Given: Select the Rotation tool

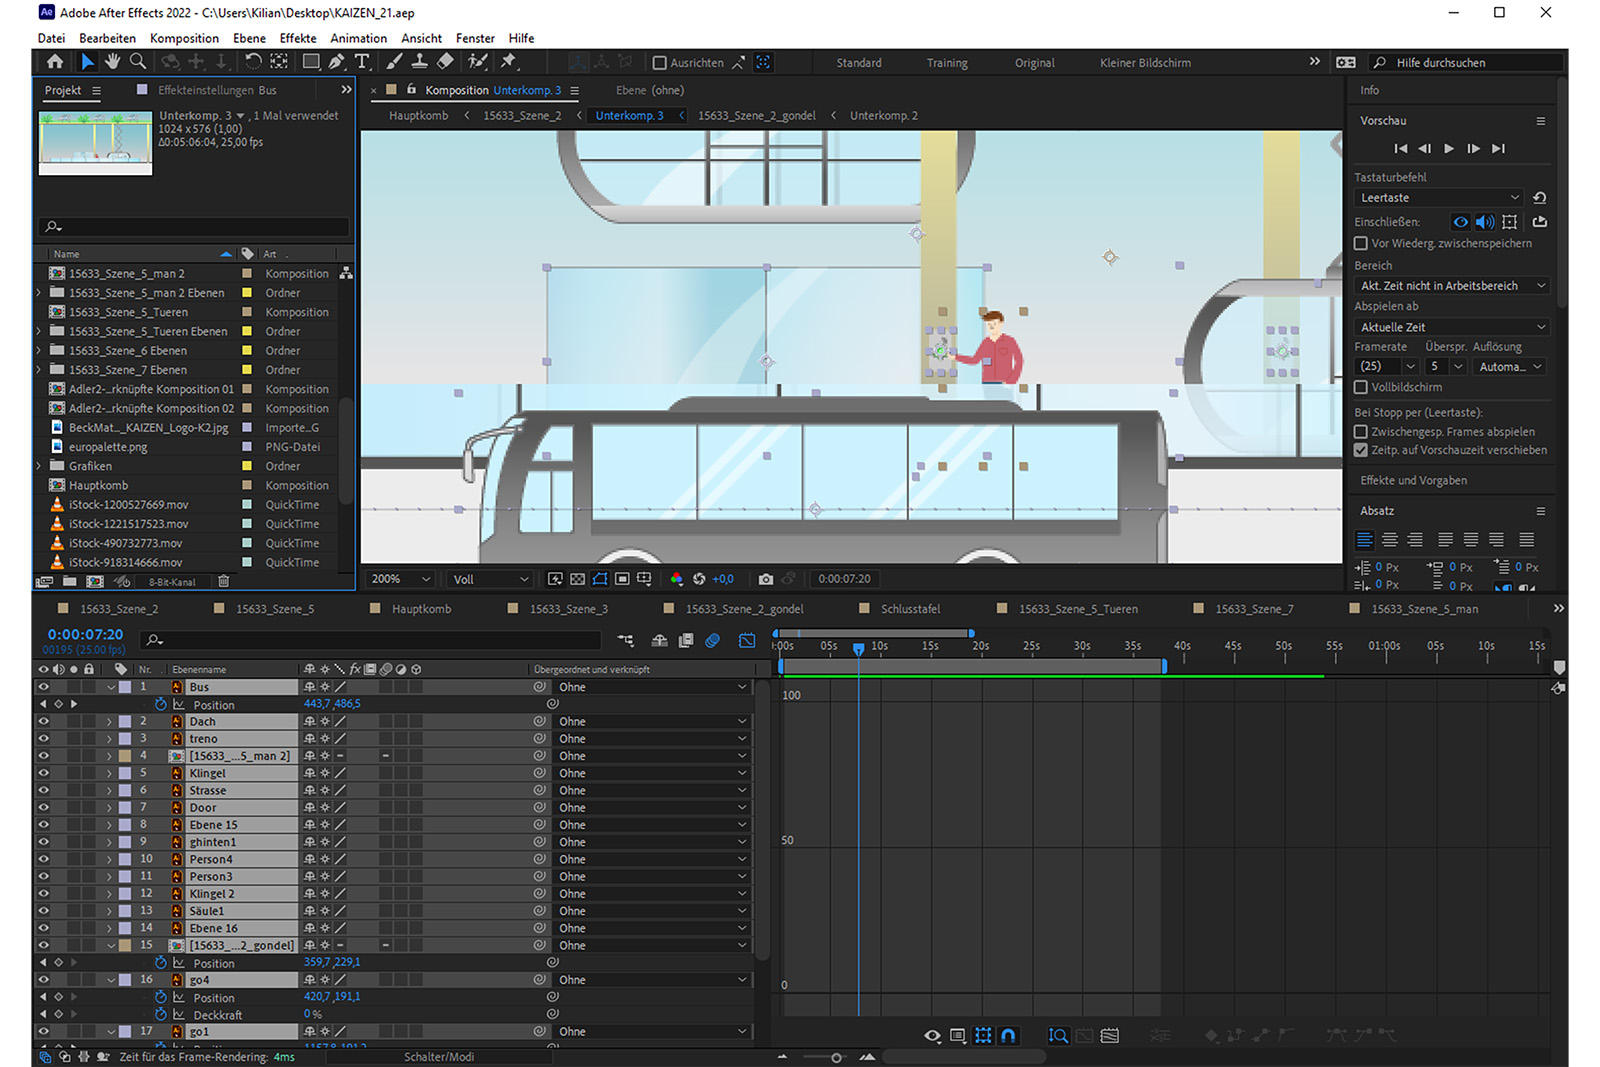Looking at the screenshot, I should 253,61.
